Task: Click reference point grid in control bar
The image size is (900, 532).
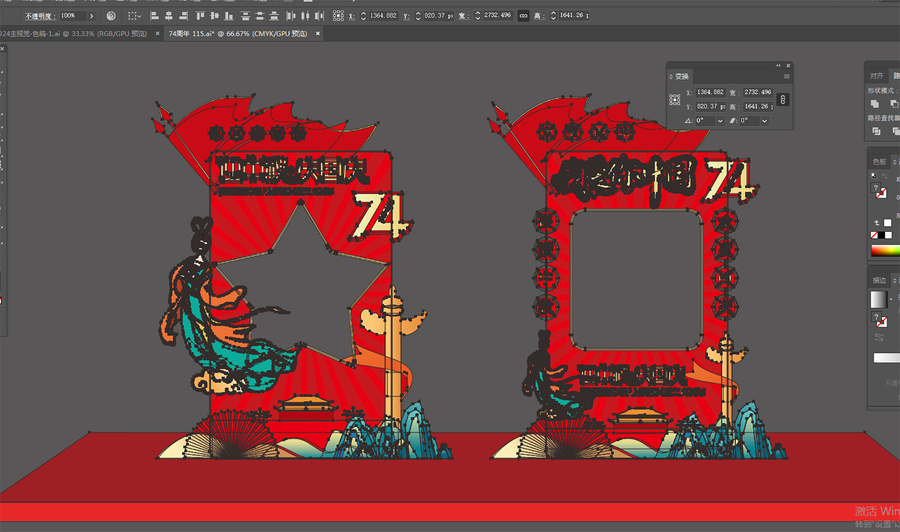Action: pyautogui.click(x=338, y=16)
